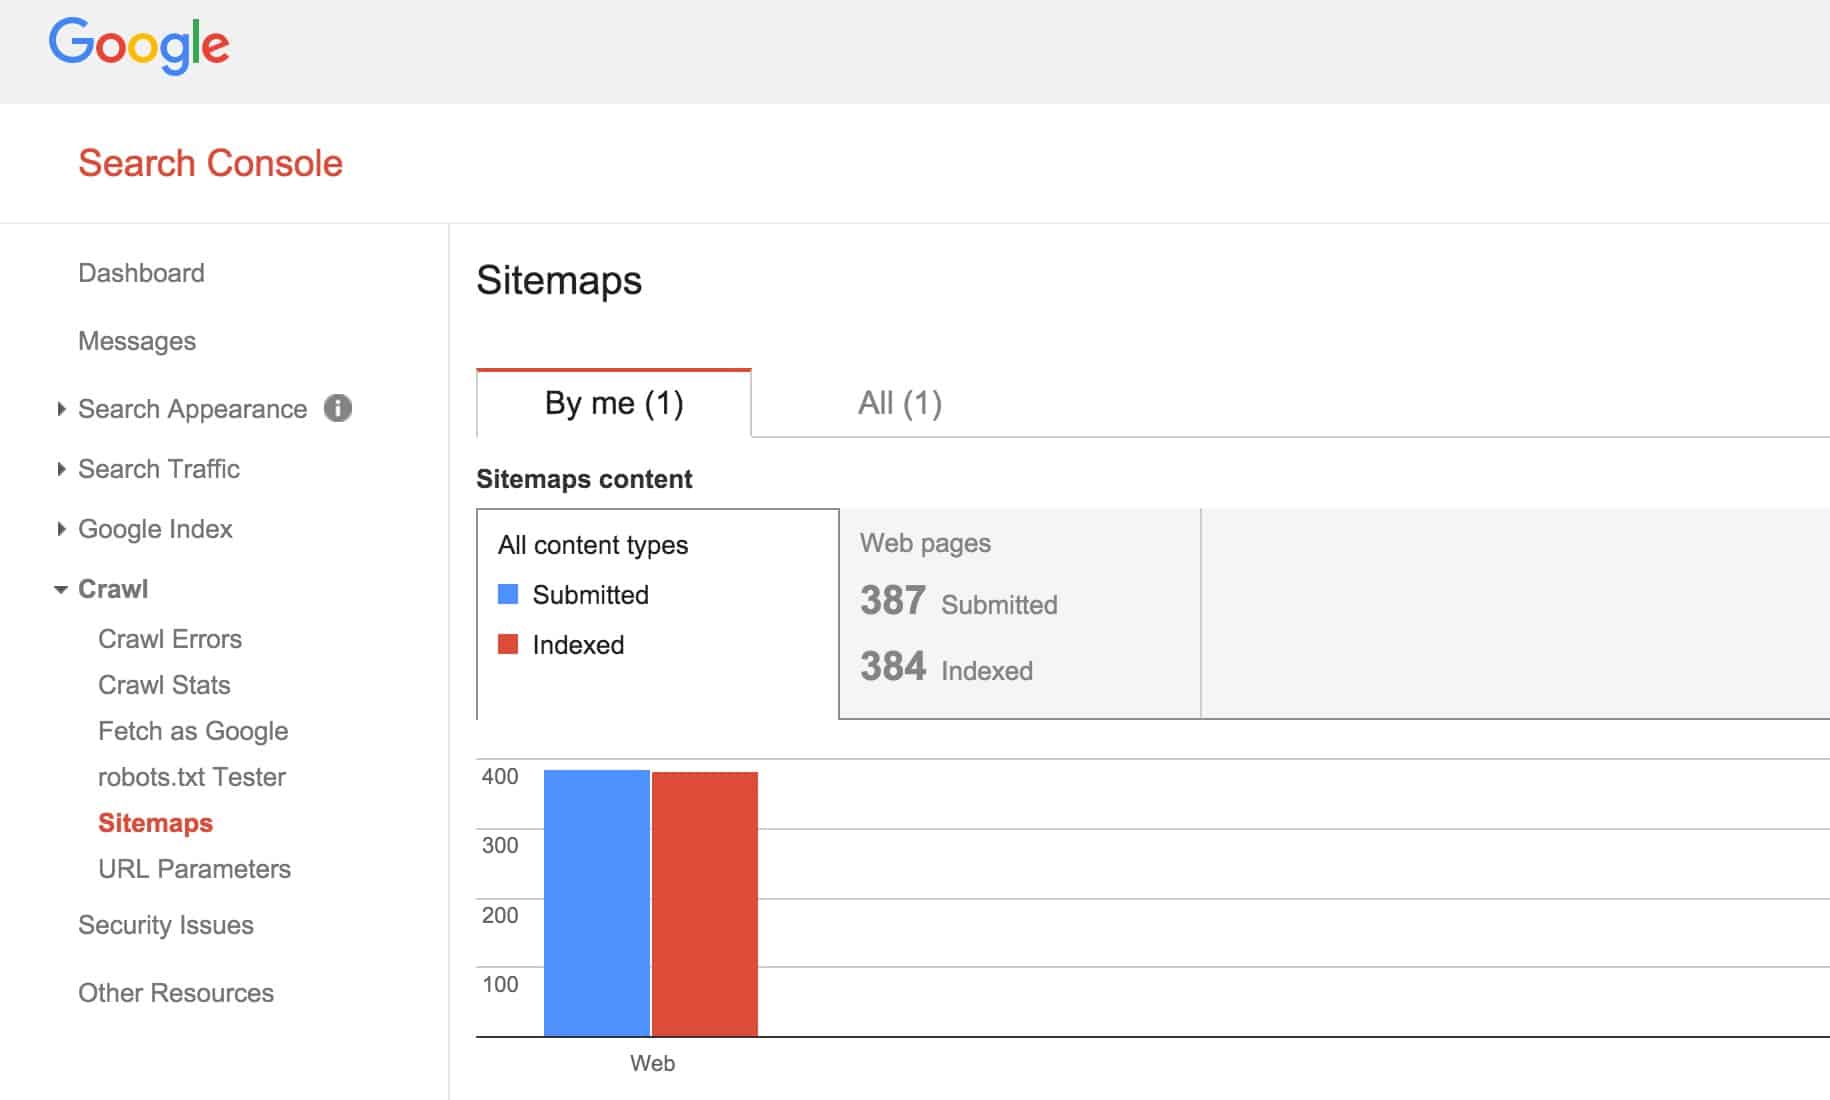Open Crawl Errors report
The height and width of the screenshot is (1100, 1830).
tap(170, 639)
